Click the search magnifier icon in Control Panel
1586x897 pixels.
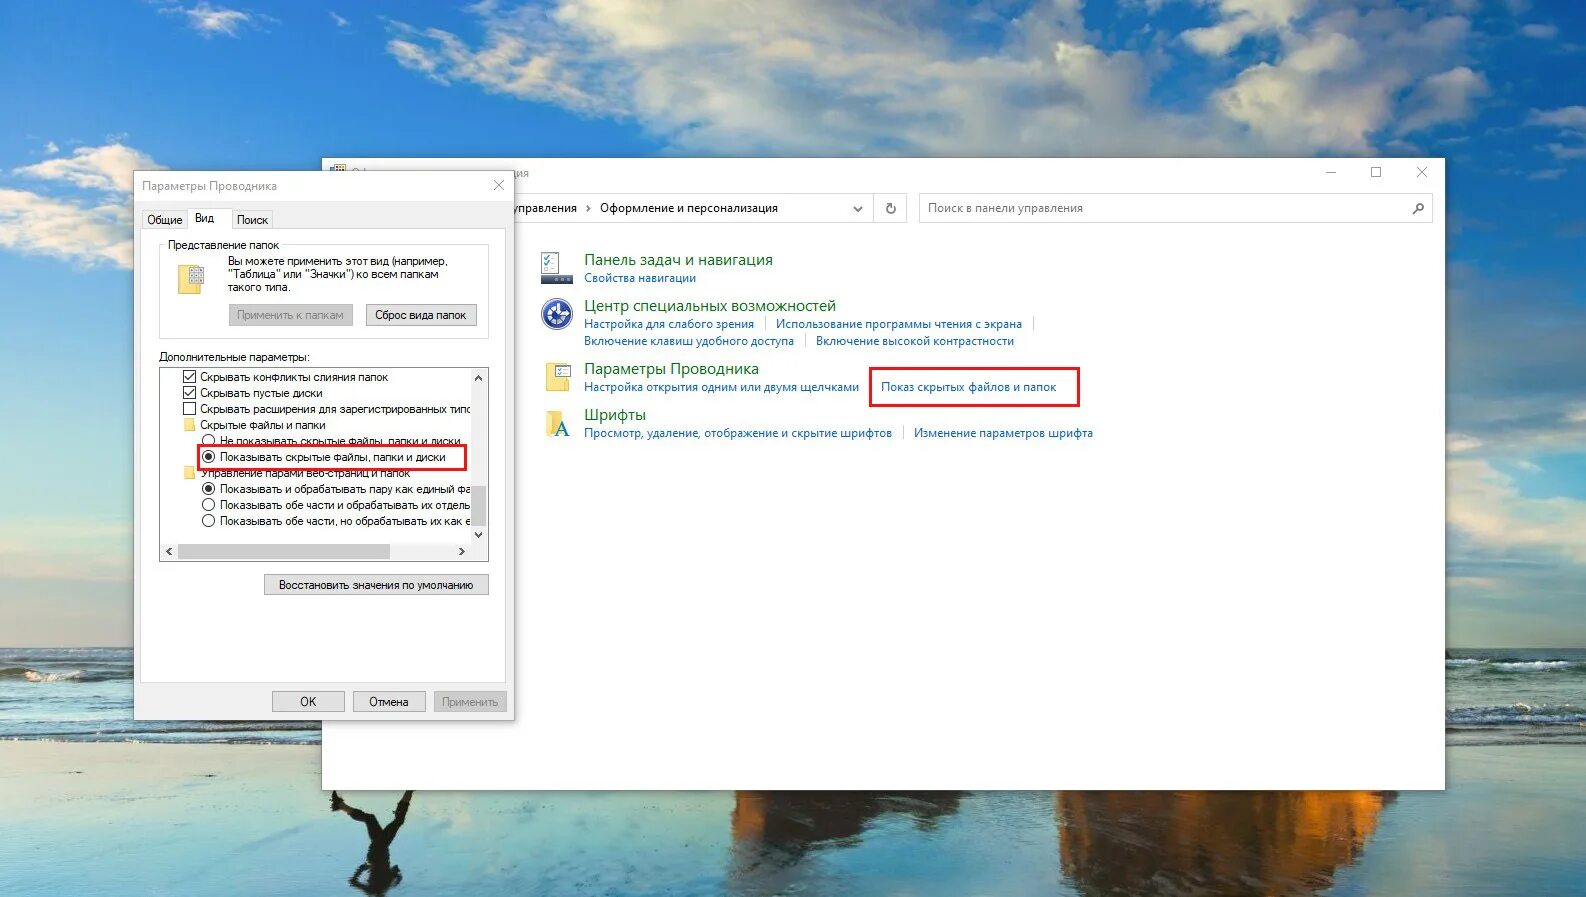[1418, 208]
